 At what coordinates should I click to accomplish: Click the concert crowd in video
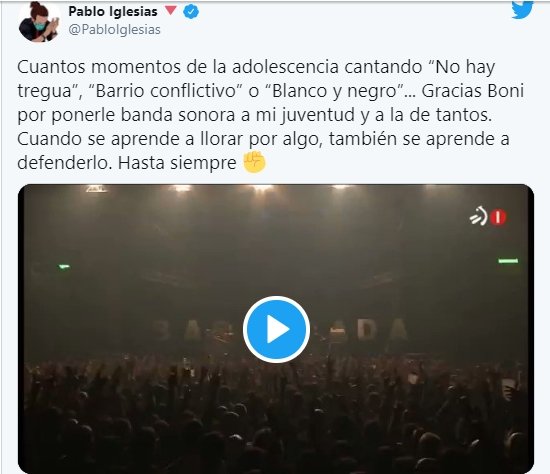(276, 418)
